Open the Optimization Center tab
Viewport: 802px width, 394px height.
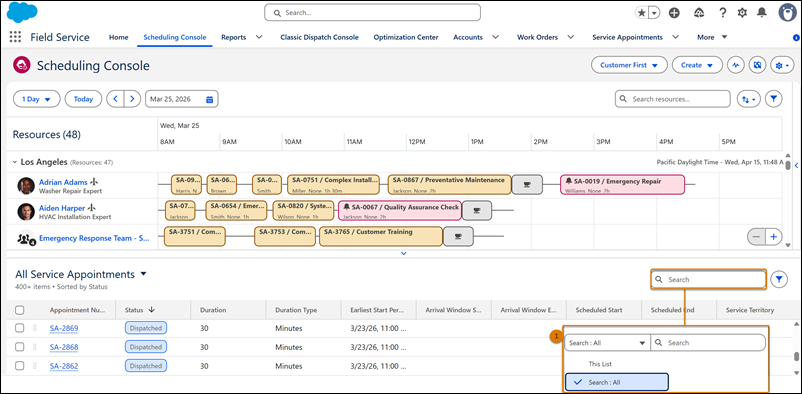[x=406, y=37]
